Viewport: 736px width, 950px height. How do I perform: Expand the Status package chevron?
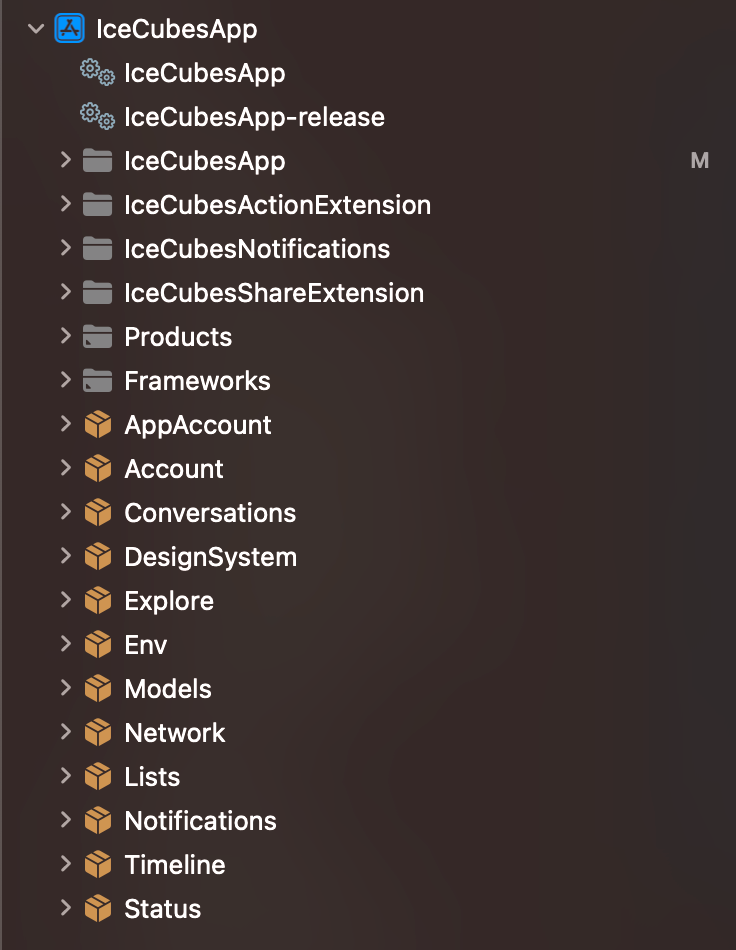tap(65, 908)
